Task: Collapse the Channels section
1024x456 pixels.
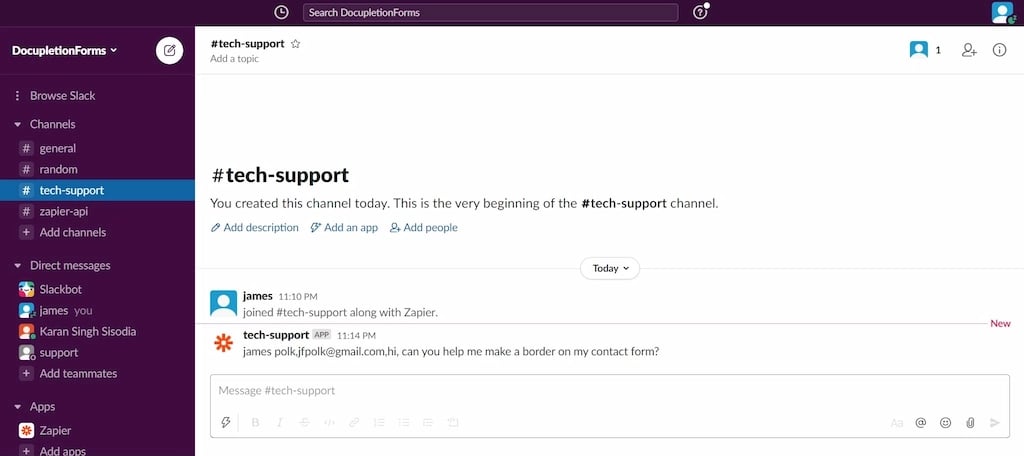Action: coord(17,124)
